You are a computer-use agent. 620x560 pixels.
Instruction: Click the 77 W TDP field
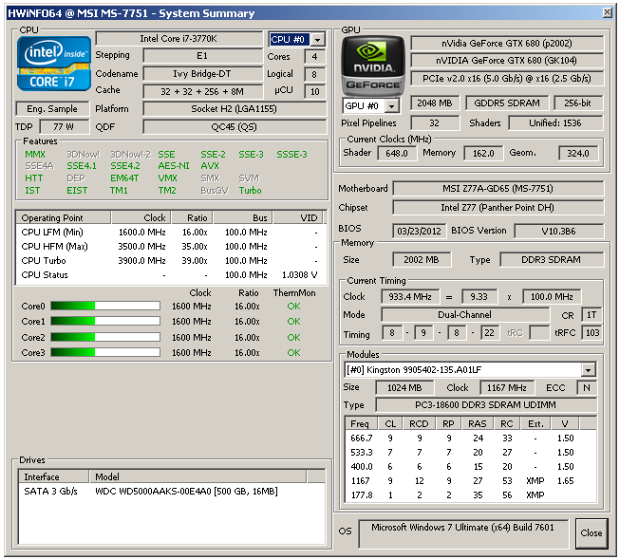(64, 127)
